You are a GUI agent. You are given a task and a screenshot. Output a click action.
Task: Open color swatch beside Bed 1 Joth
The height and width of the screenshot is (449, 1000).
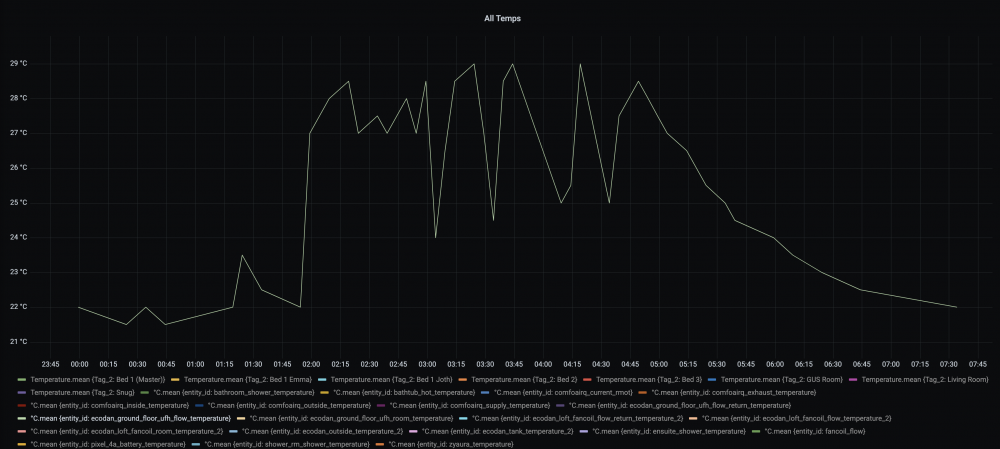pos(322,379)
